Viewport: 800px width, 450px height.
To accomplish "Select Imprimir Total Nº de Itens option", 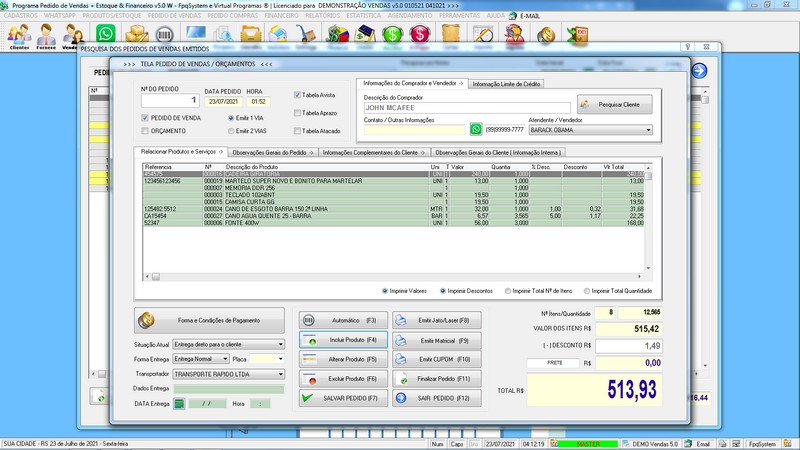I will click(x=508, y=291).
